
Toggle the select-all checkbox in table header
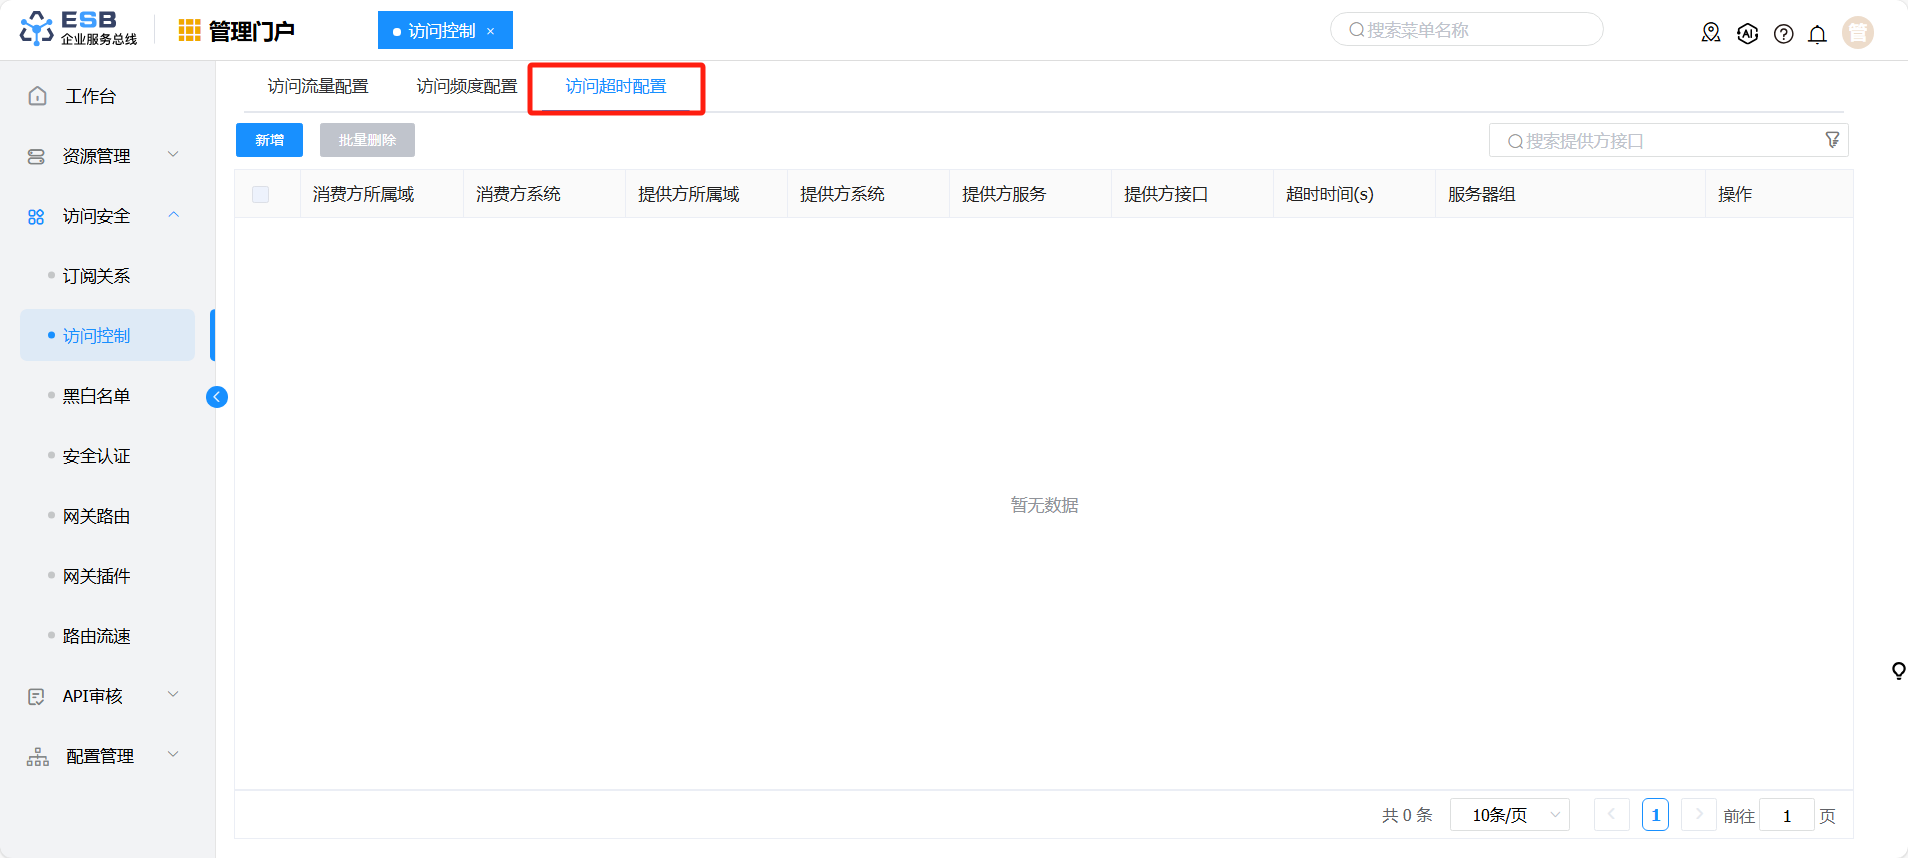coord(261,194)
